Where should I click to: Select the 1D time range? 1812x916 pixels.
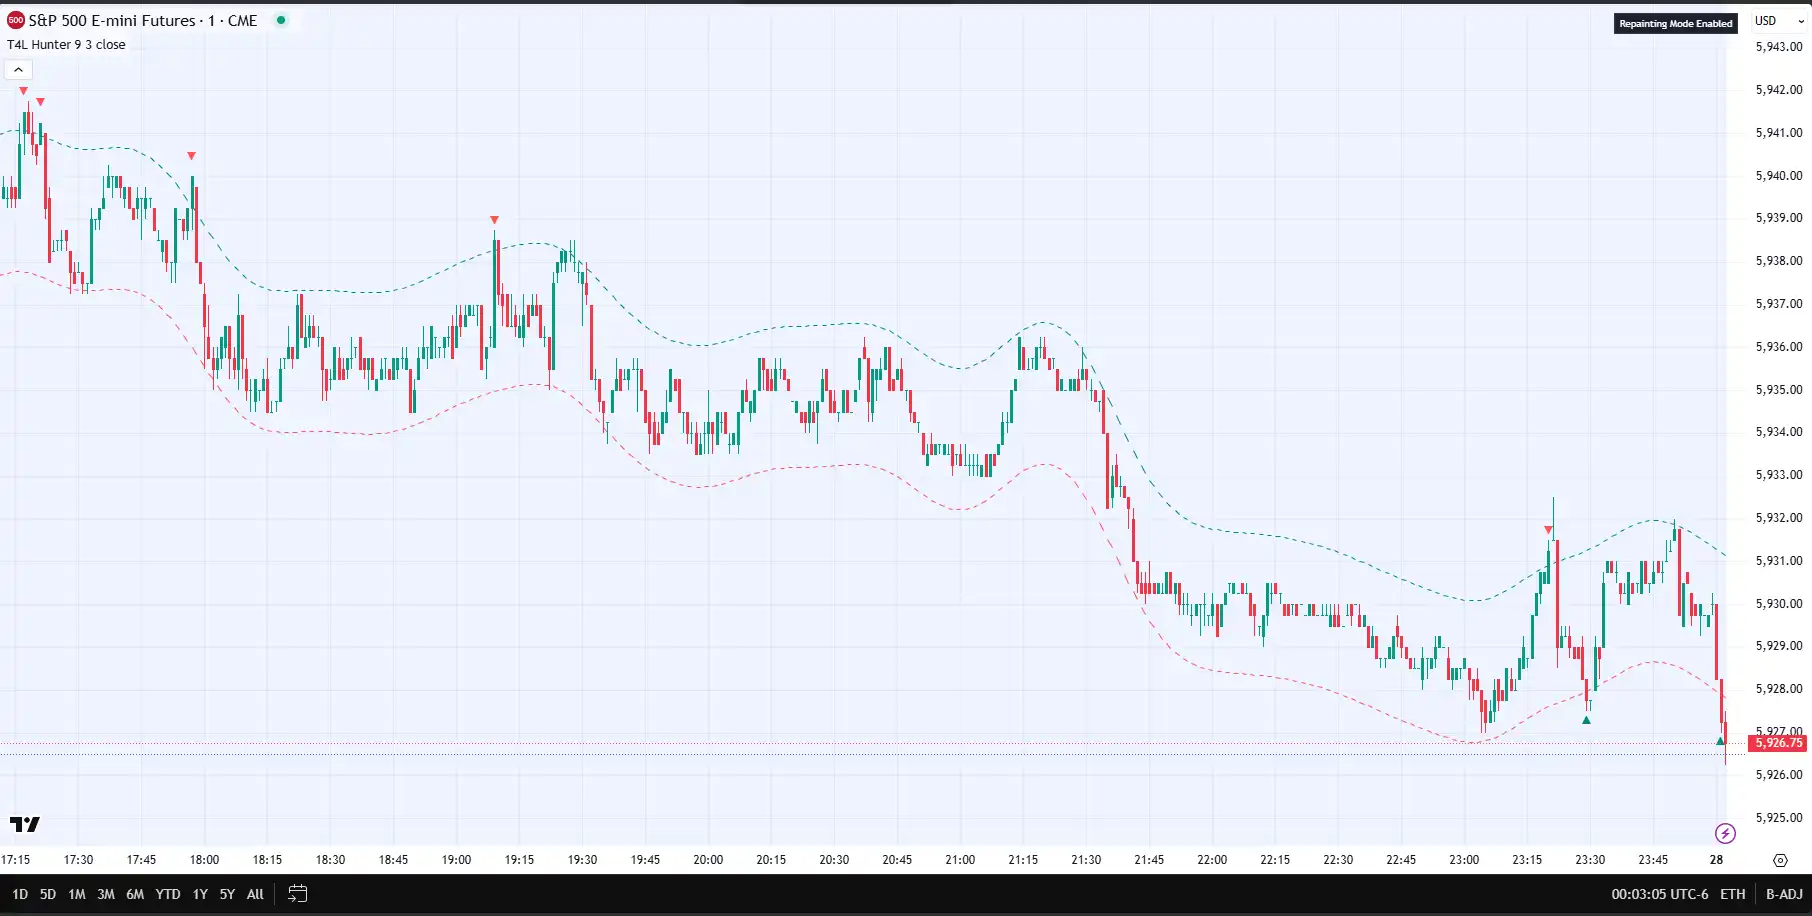(20, 894)
